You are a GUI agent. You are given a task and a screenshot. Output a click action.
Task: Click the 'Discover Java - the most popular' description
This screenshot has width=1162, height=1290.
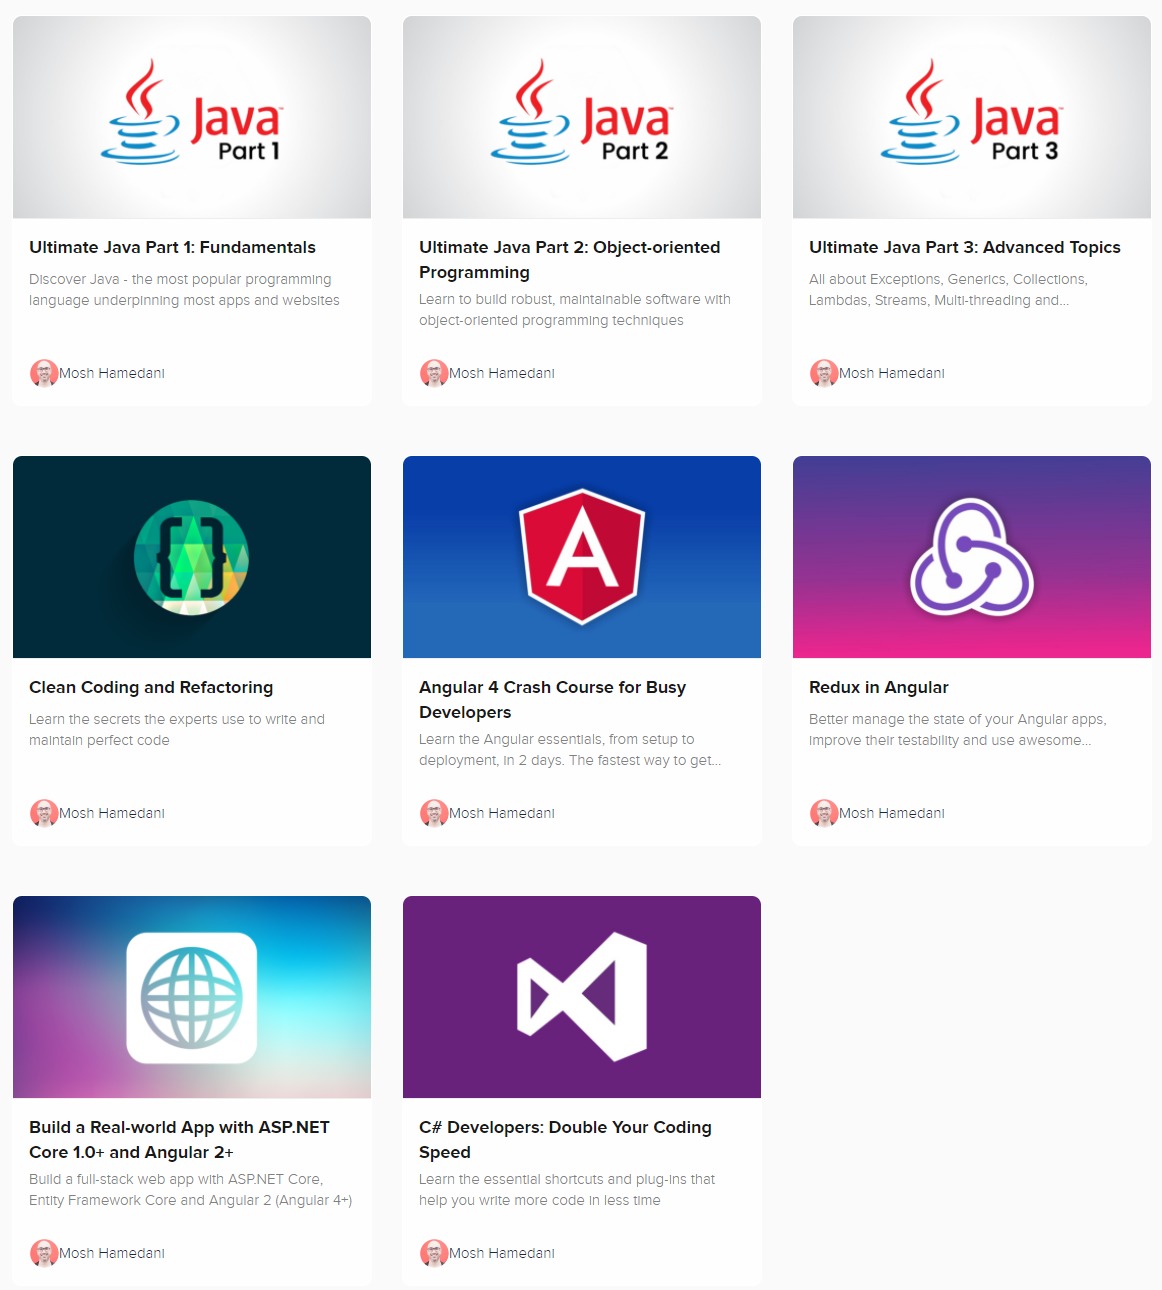[184, 290]
